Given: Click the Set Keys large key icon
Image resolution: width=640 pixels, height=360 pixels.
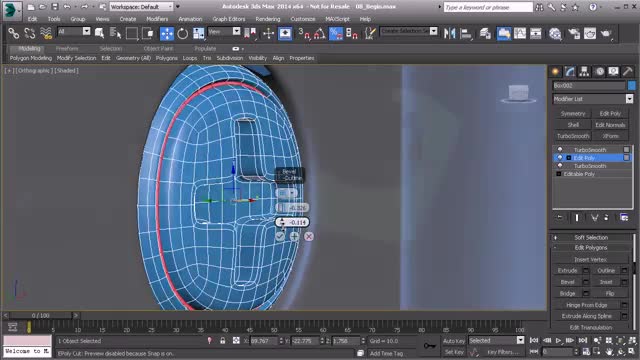Looking at the screenshot, I should (429, 346).
